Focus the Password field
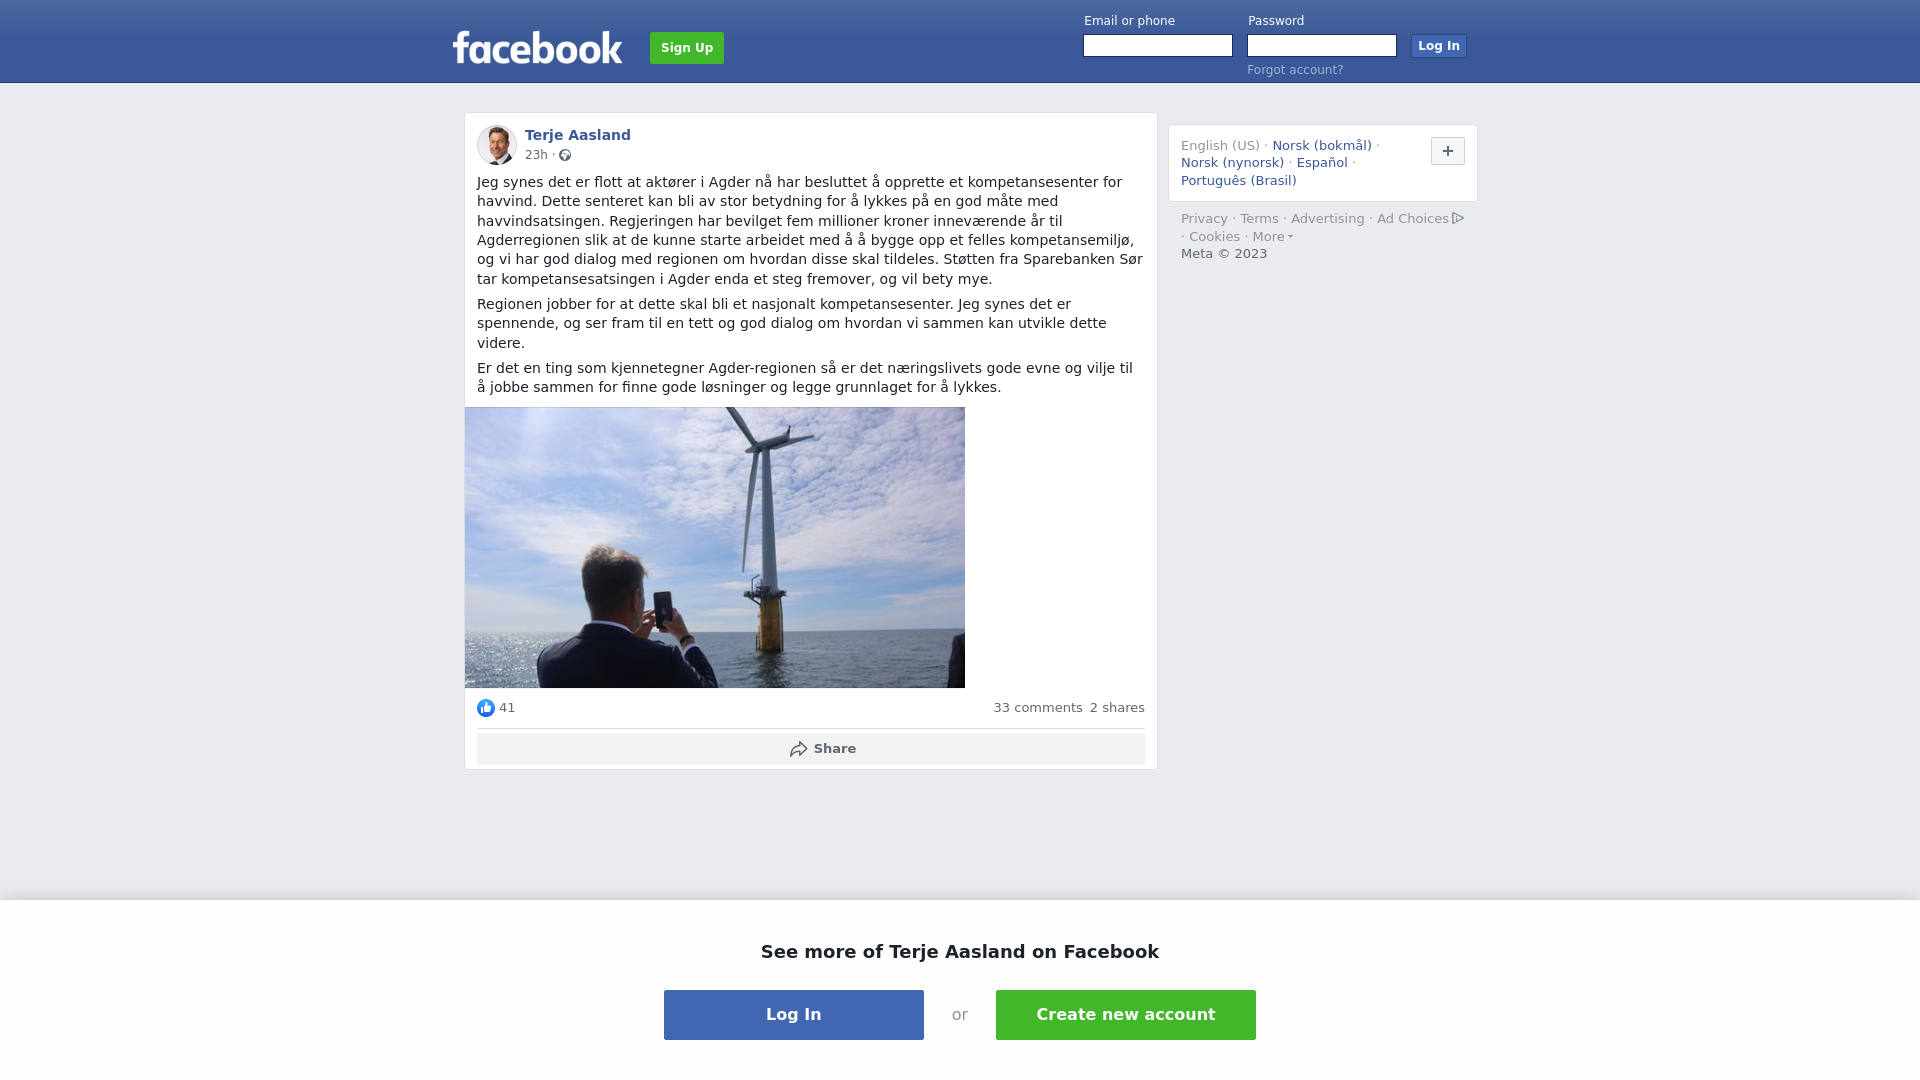Viewport: 1920px width, 1080px height. pyautogui.click(x=1322, y=46)
